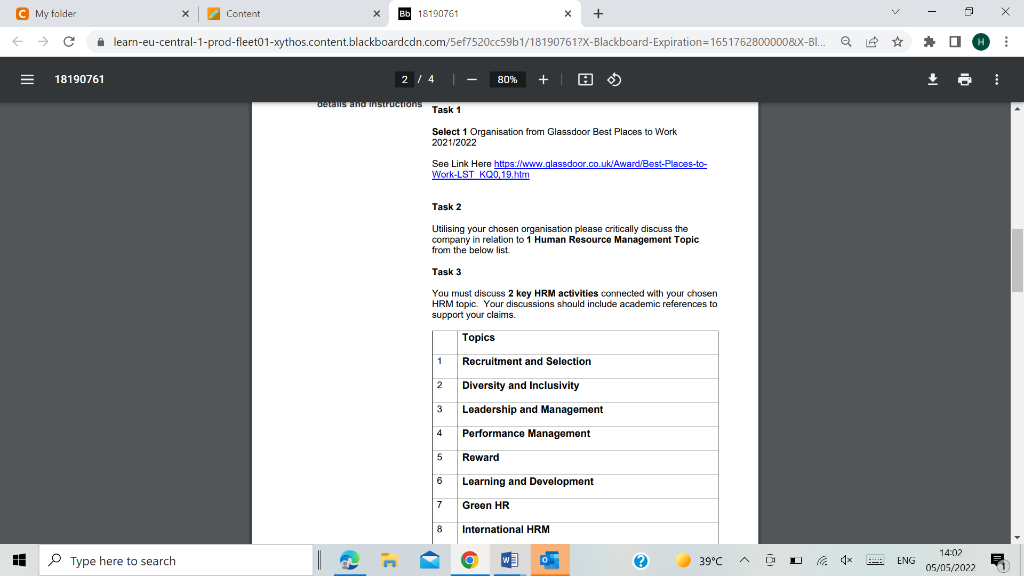The width and height of the screenshot is (1024, 576).
Task: Open Outlook from the taskbar
Action: pos(549,560)
